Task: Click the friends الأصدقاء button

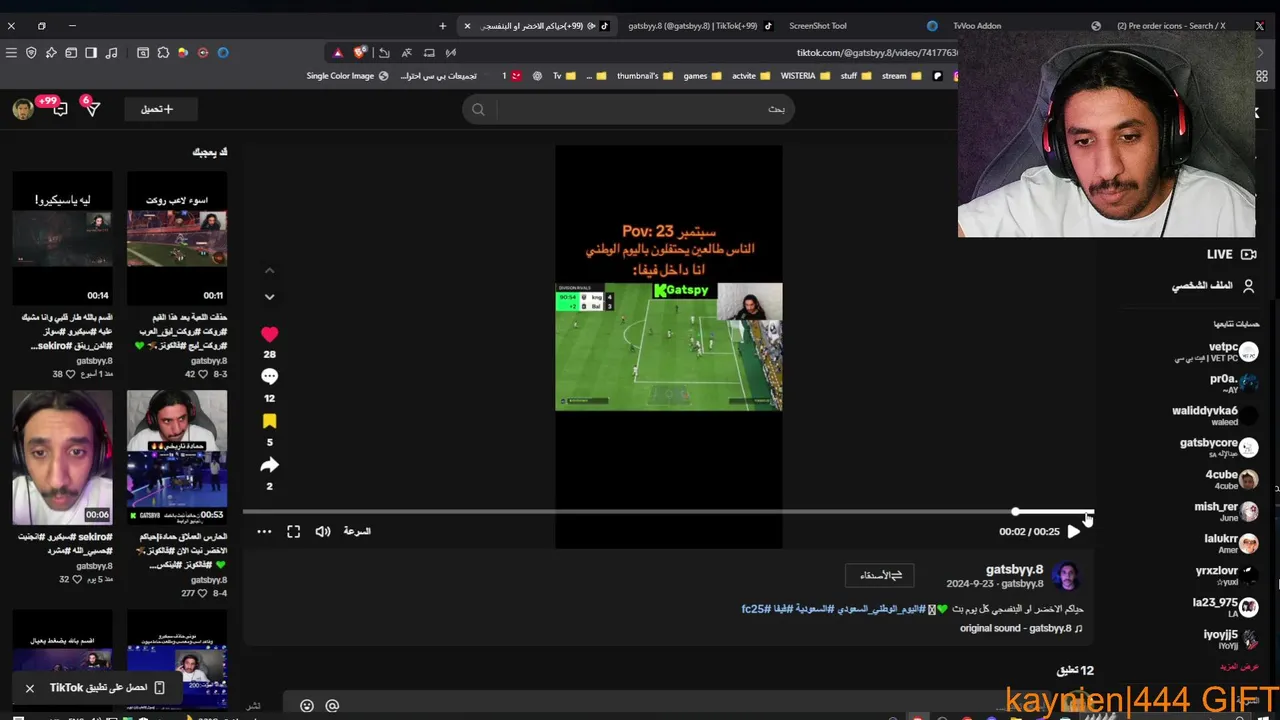Action: pyautogui.click(x=880, y=575)
